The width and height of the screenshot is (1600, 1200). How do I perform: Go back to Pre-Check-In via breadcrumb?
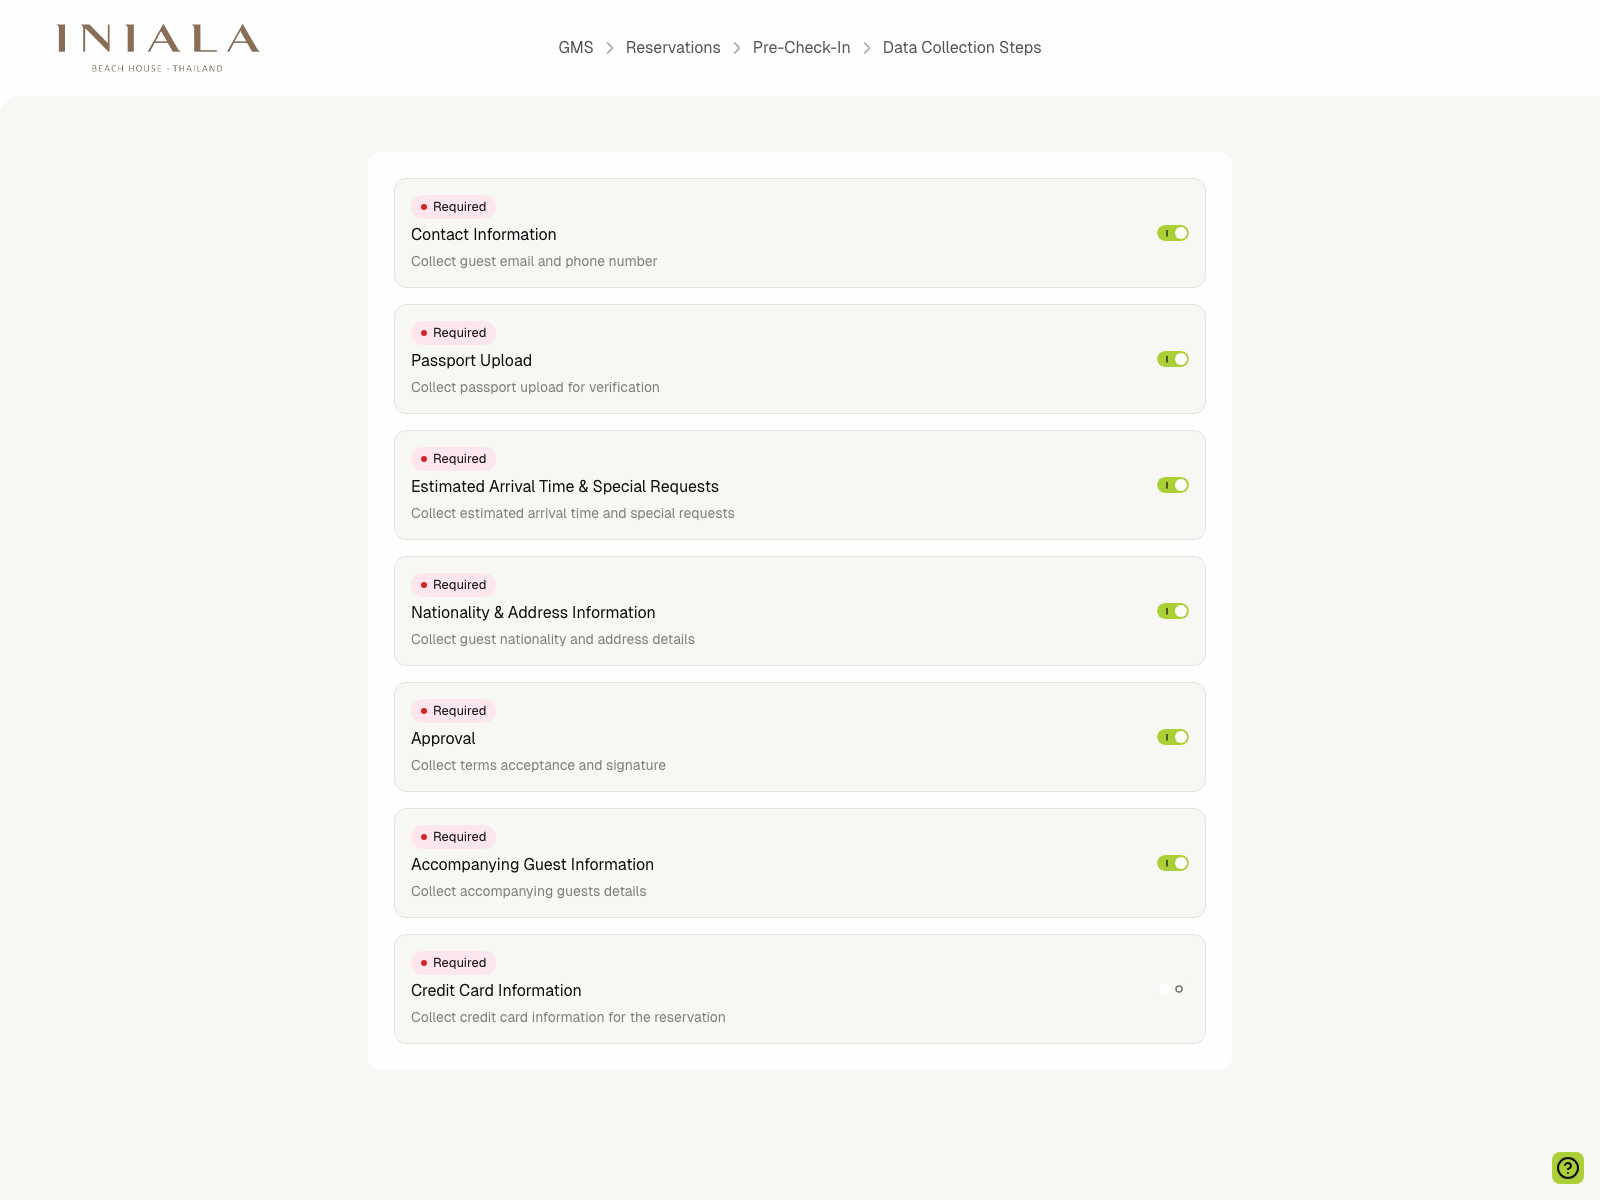pos(801,47)
